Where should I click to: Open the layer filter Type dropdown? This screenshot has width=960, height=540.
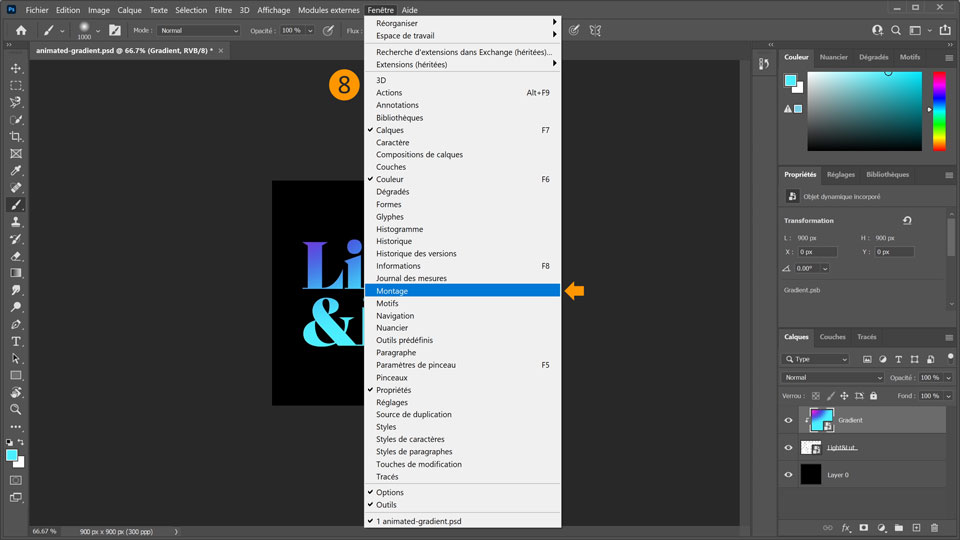pos(816,359)
